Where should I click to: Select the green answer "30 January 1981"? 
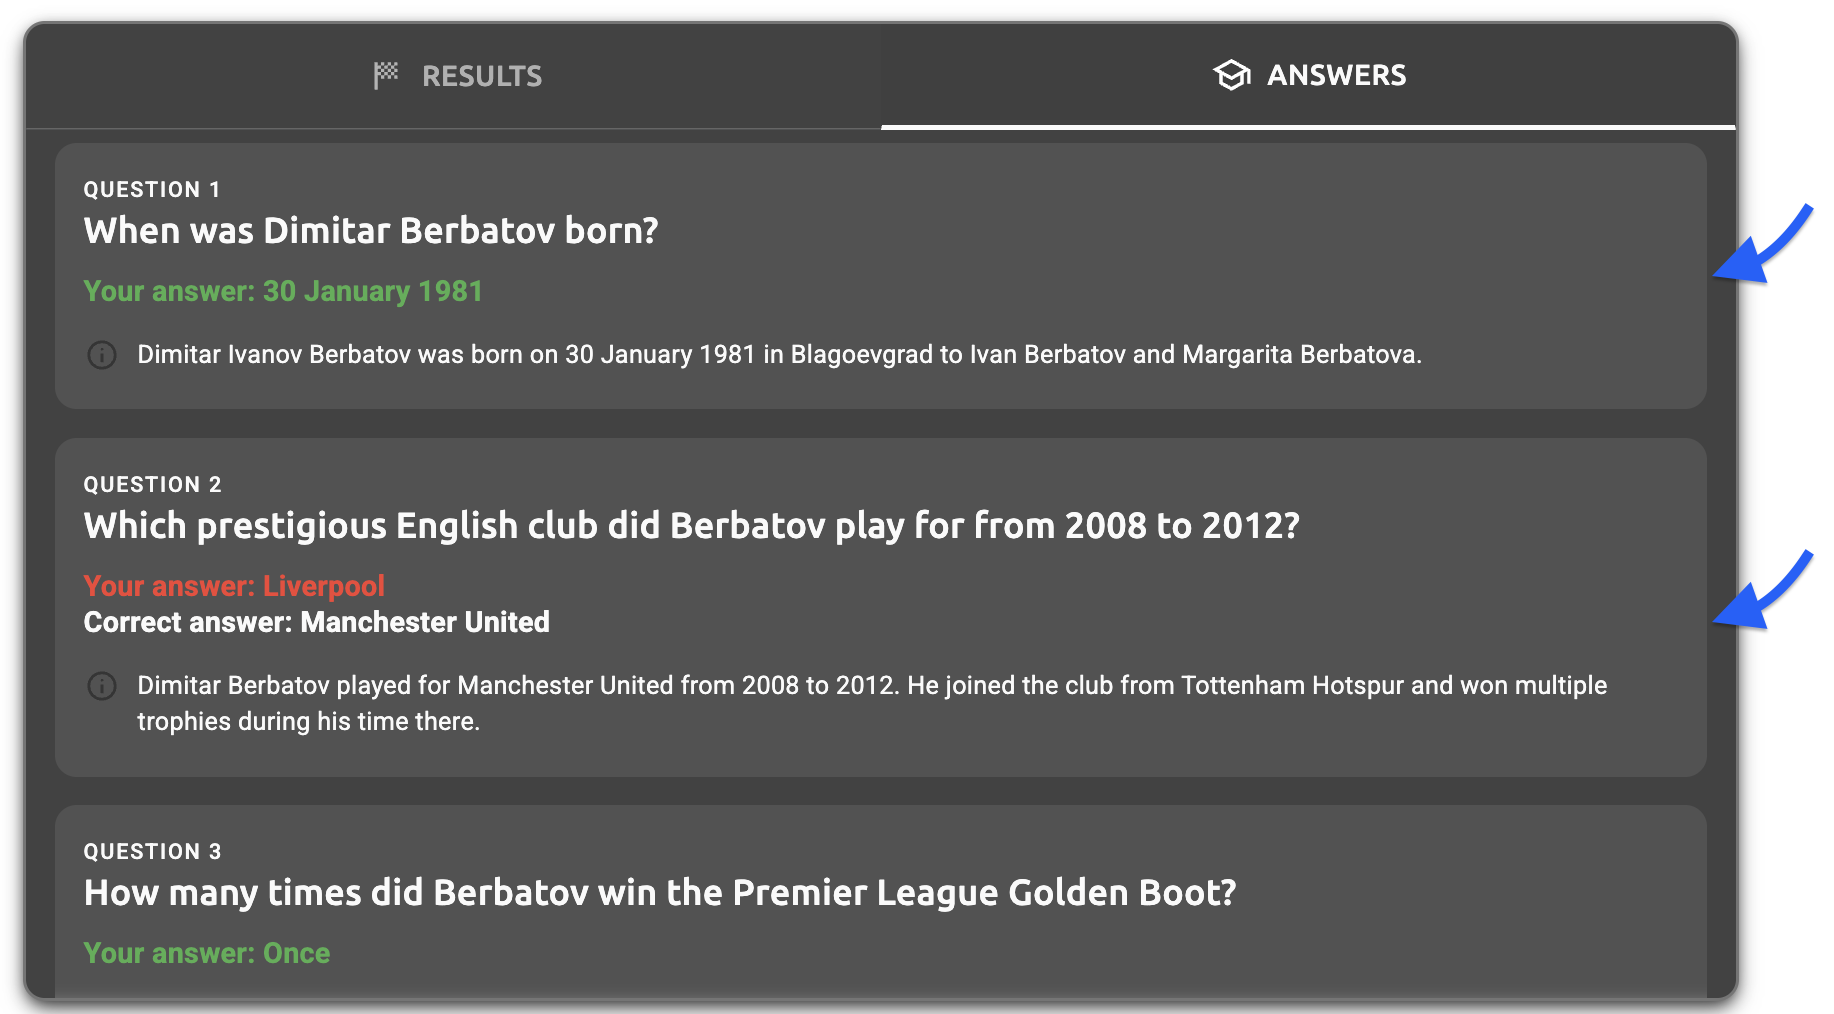pos(283,291)
